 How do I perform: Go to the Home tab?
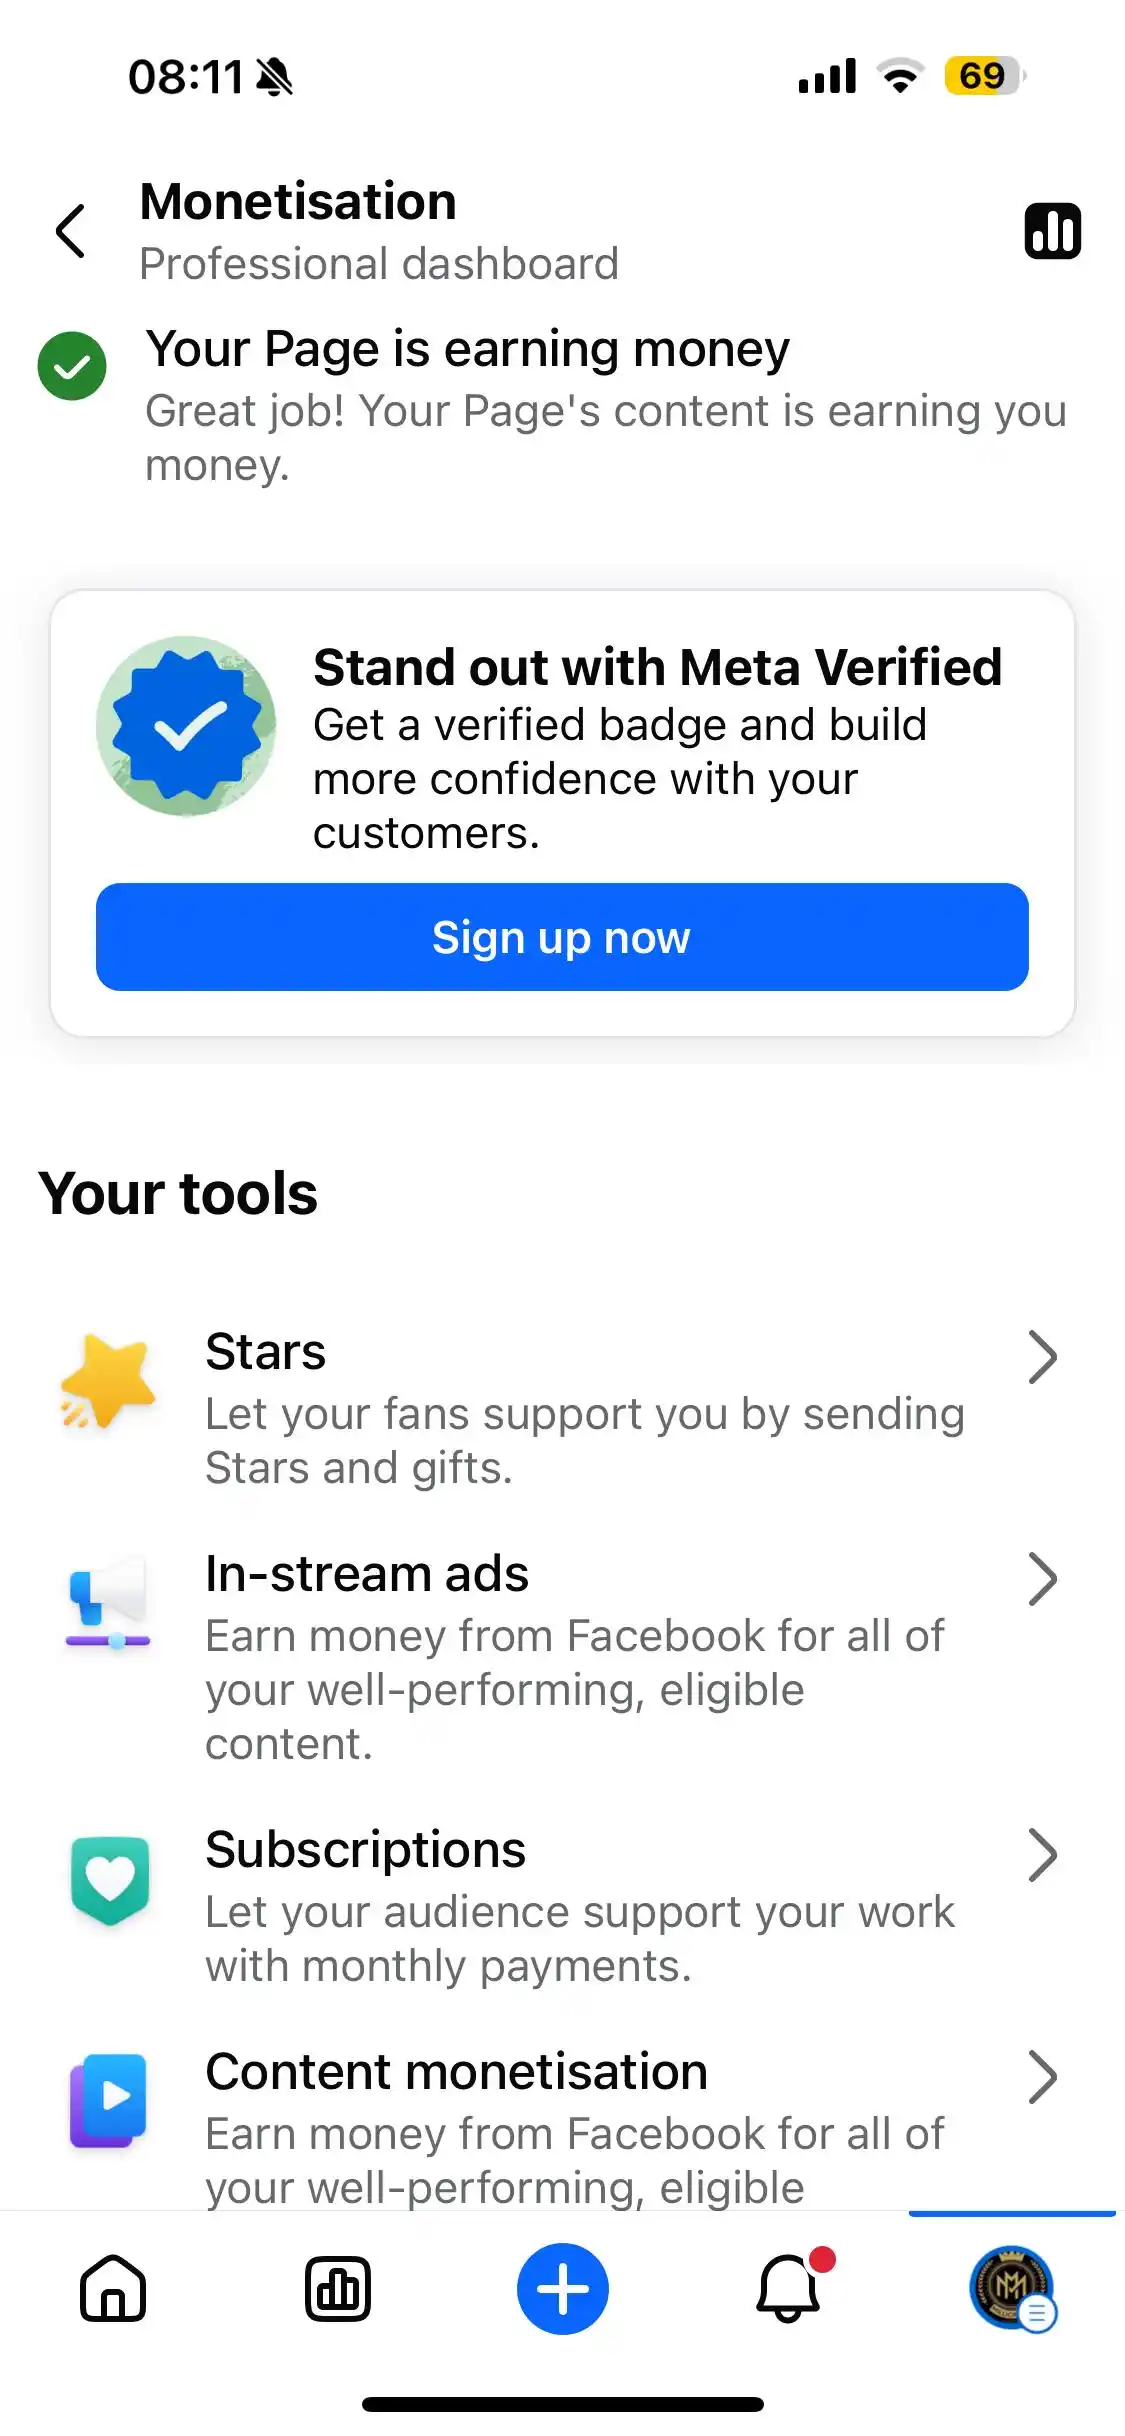(x=113, y=2288)
